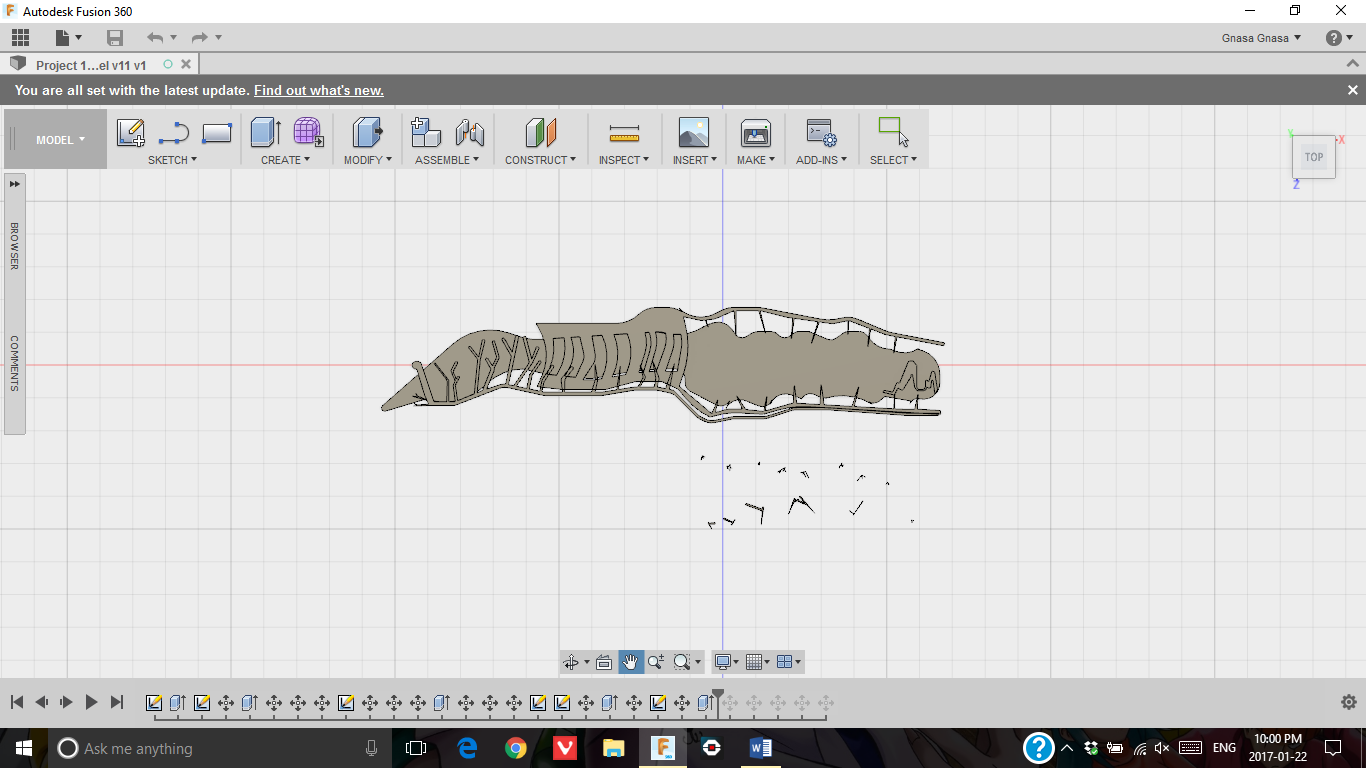Screen dimensions: 1366x768
Task: Open the 3D Print tool
Action: click(x=756, y=133)
